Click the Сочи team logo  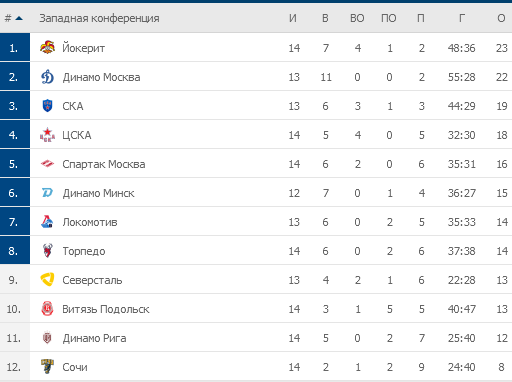[x=47, y=366]
